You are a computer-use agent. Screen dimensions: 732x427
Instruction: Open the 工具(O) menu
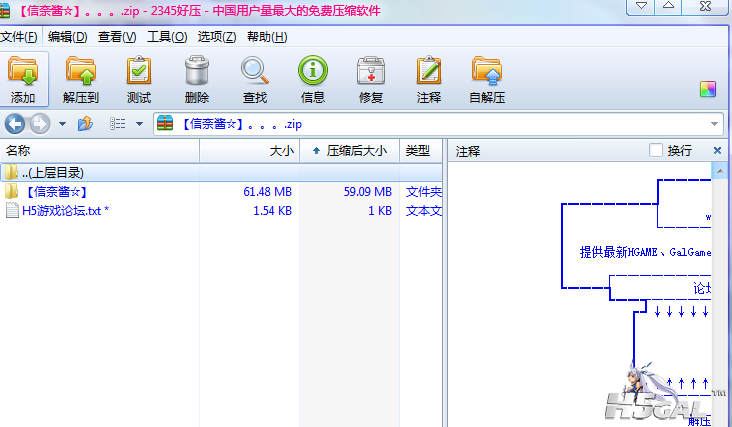(167, 37)
